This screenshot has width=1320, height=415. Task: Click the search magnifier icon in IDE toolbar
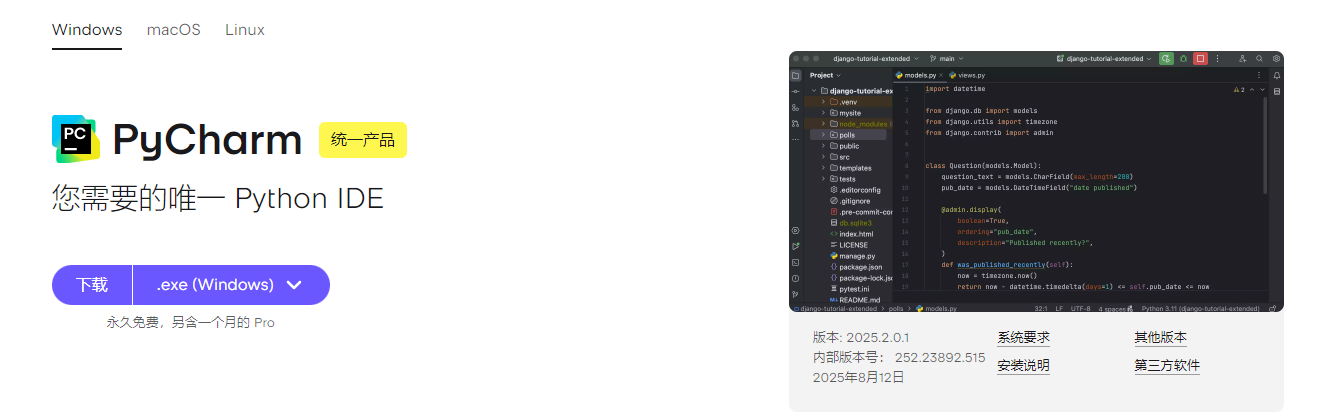pyautogui.click(x=1259, y=59)
